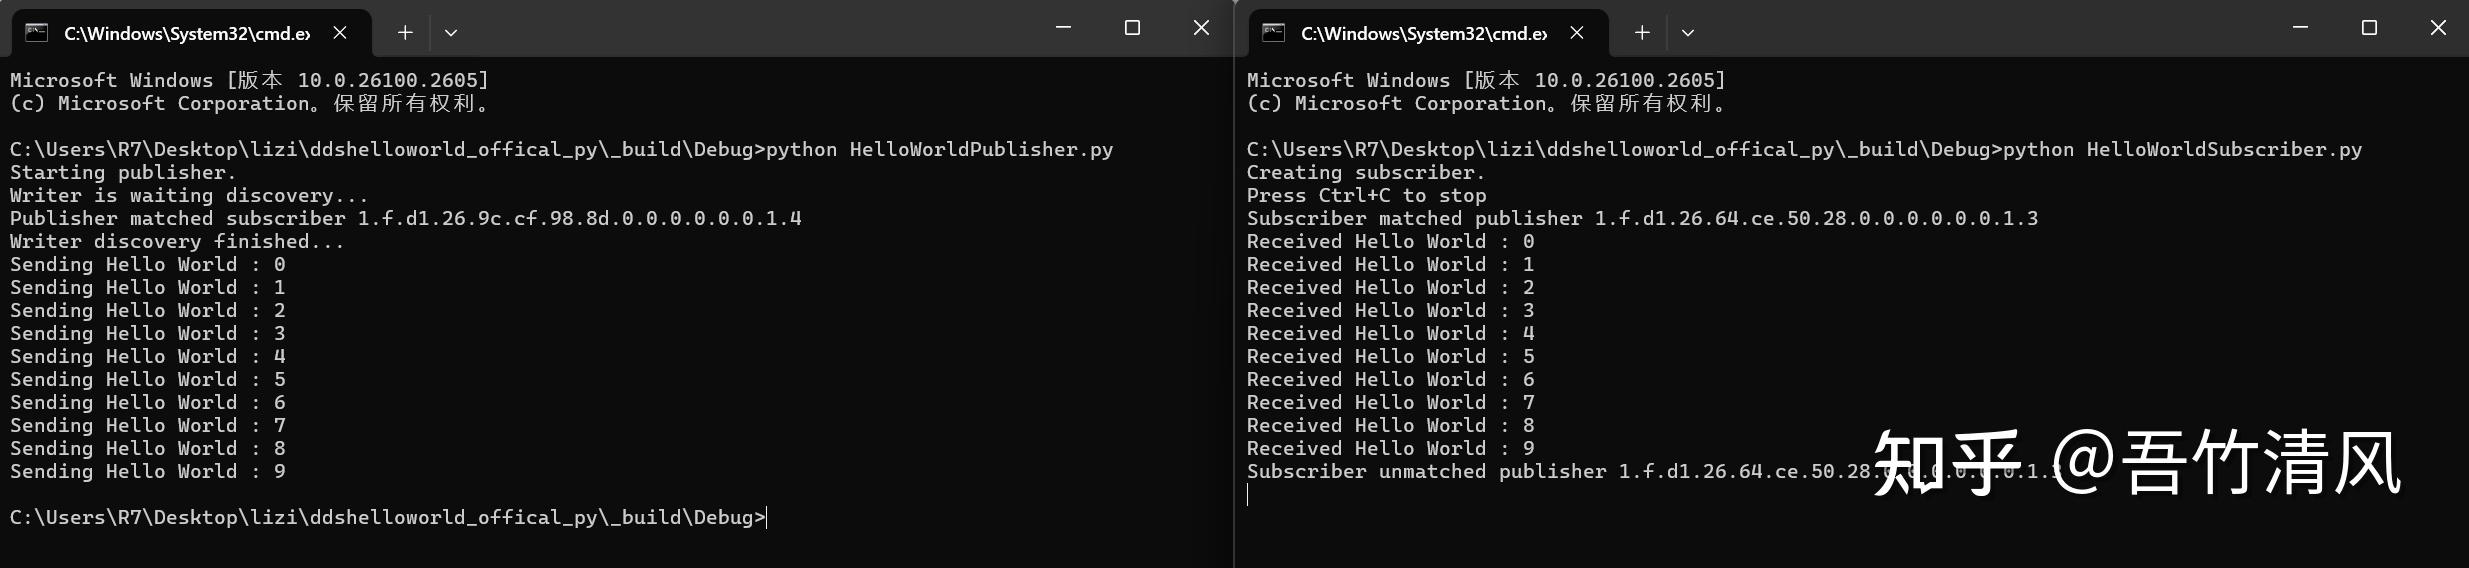
Task: Expand profile dropdown in right terminal
Action: (1688, 33)
